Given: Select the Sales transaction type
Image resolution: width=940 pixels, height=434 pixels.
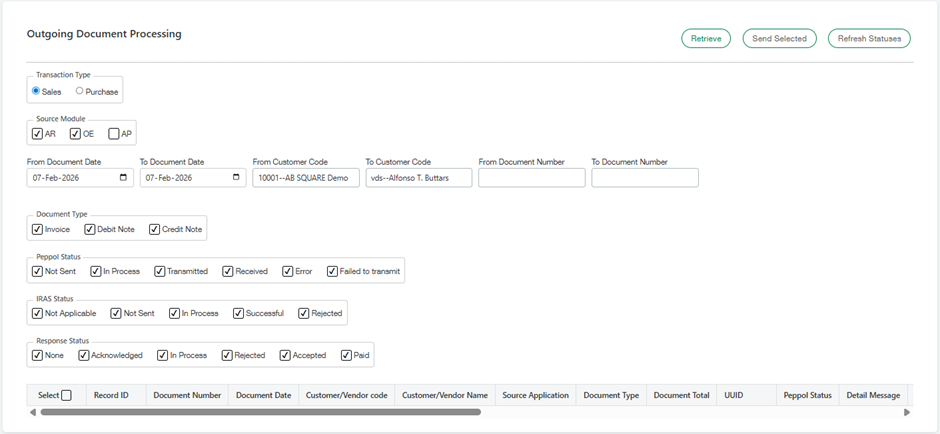Looking at the screenshot, I should pyautogui.click(x=37, y=91).
